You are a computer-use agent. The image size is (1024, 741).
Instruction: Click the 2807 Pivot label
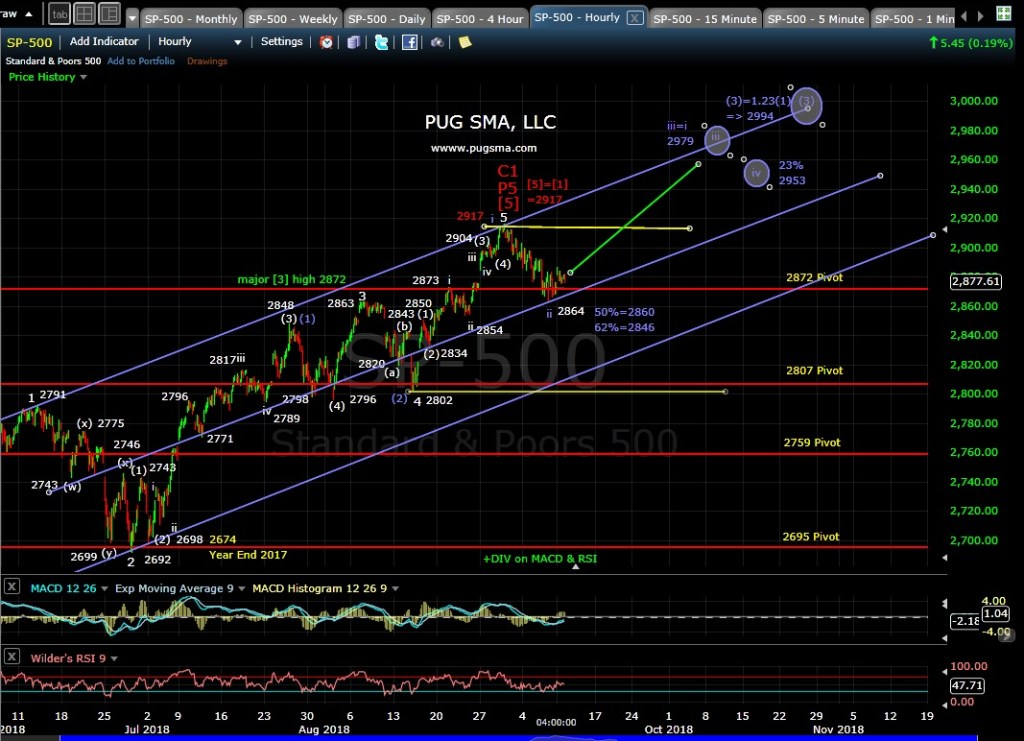pyautogui.click(x=814, y=370)
